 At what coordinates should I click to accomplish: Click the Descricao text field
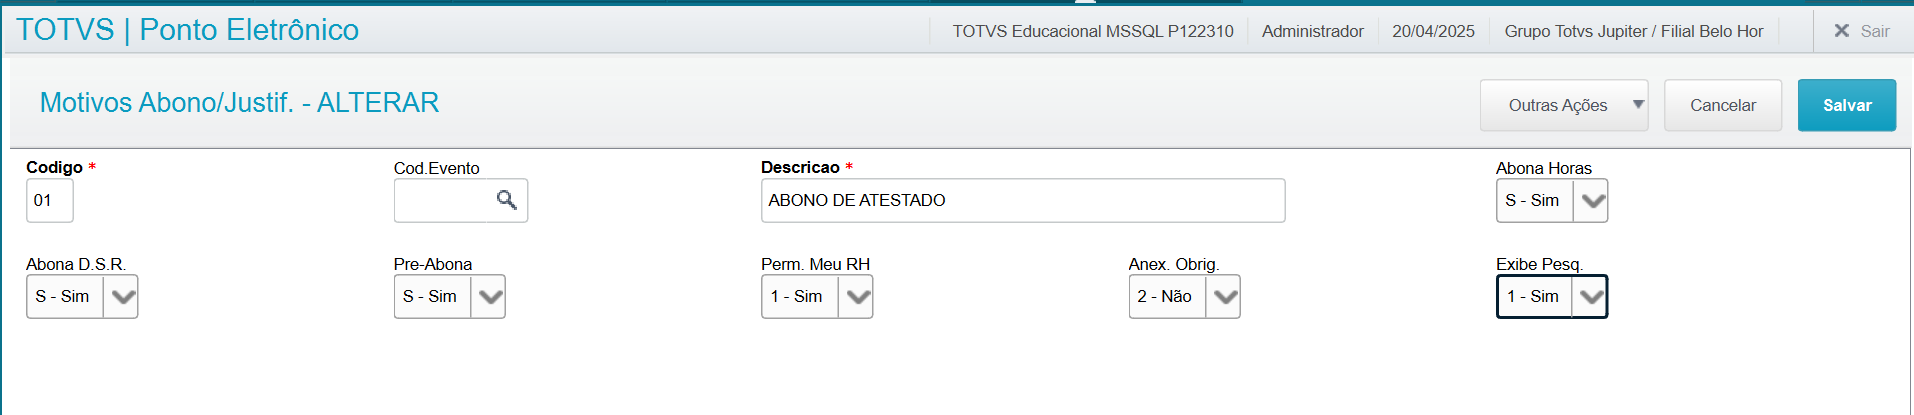(1023, 200)
